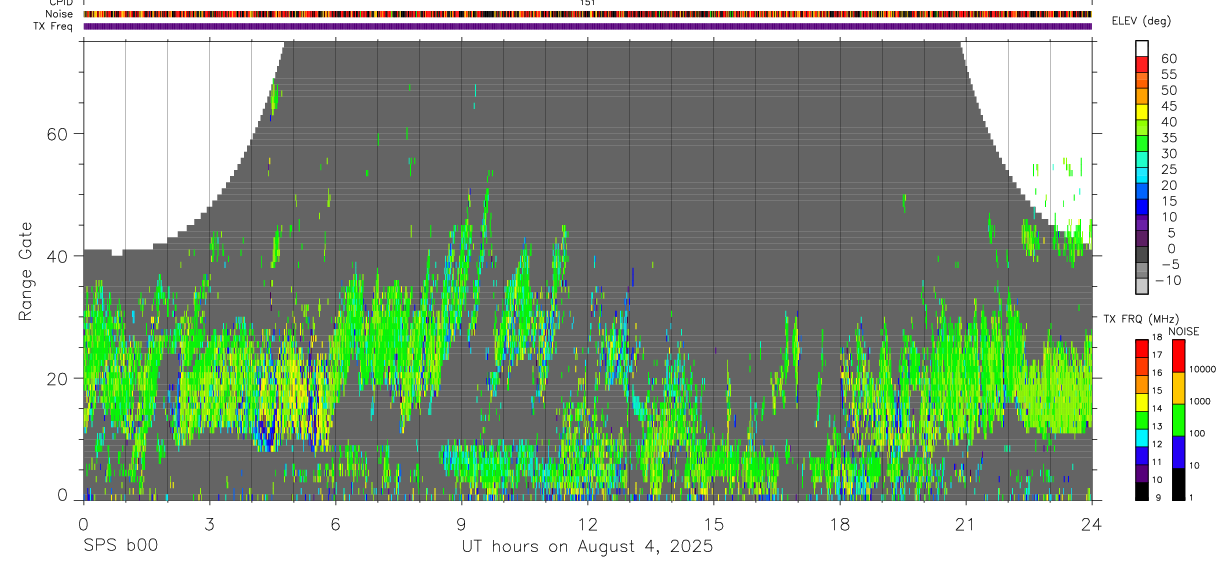Click the SPS b00 station label

[x=120, y=546]
